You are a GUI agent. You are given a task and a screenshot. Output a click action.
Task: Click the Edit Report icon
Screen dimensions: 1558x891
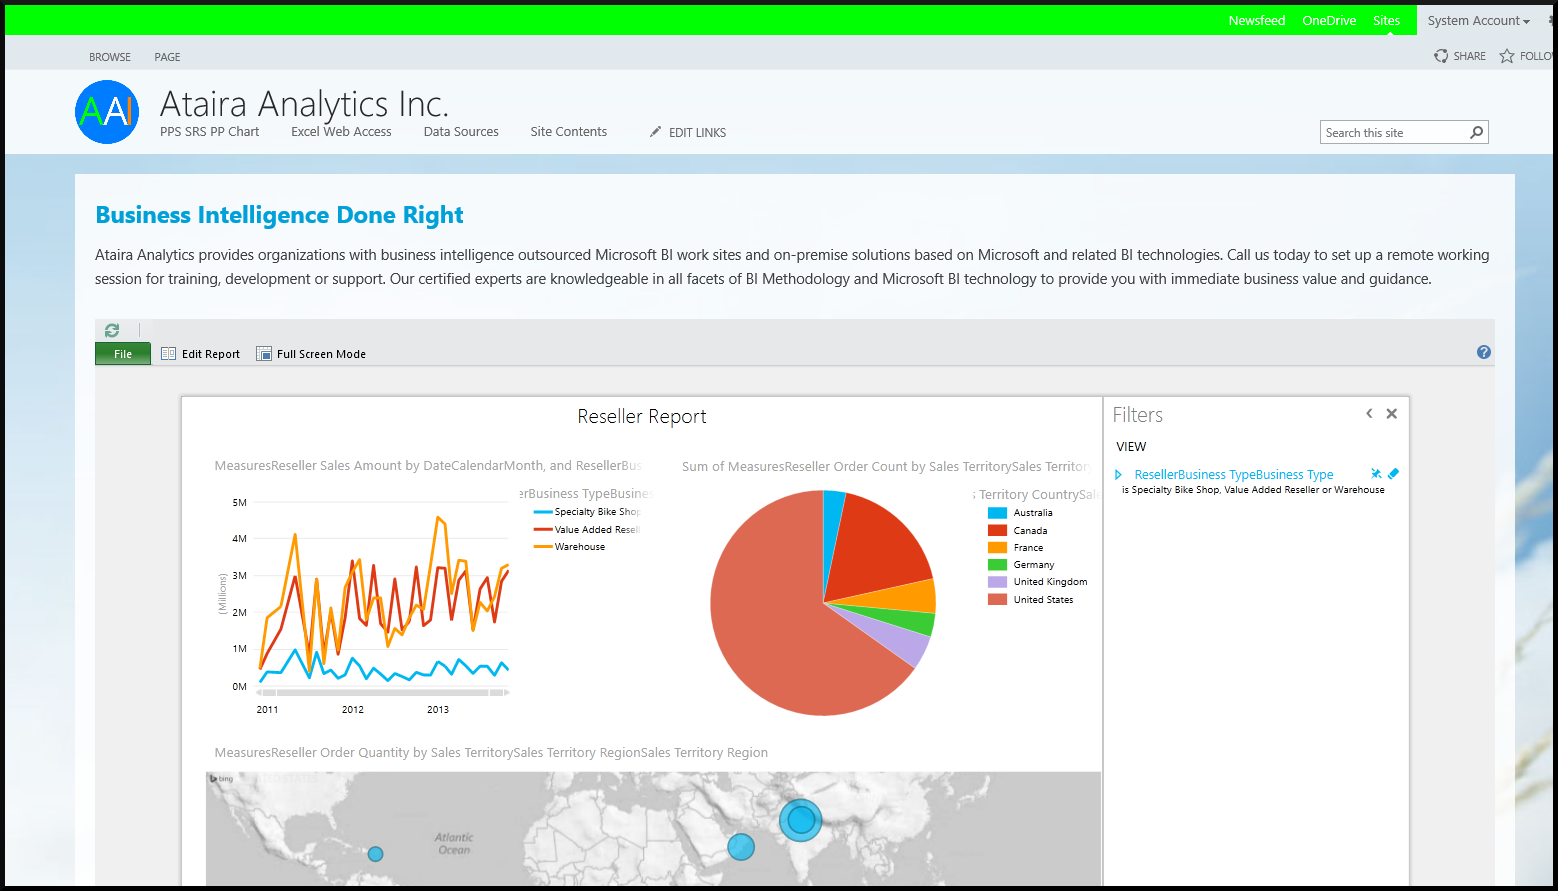[x=169, y=354]
